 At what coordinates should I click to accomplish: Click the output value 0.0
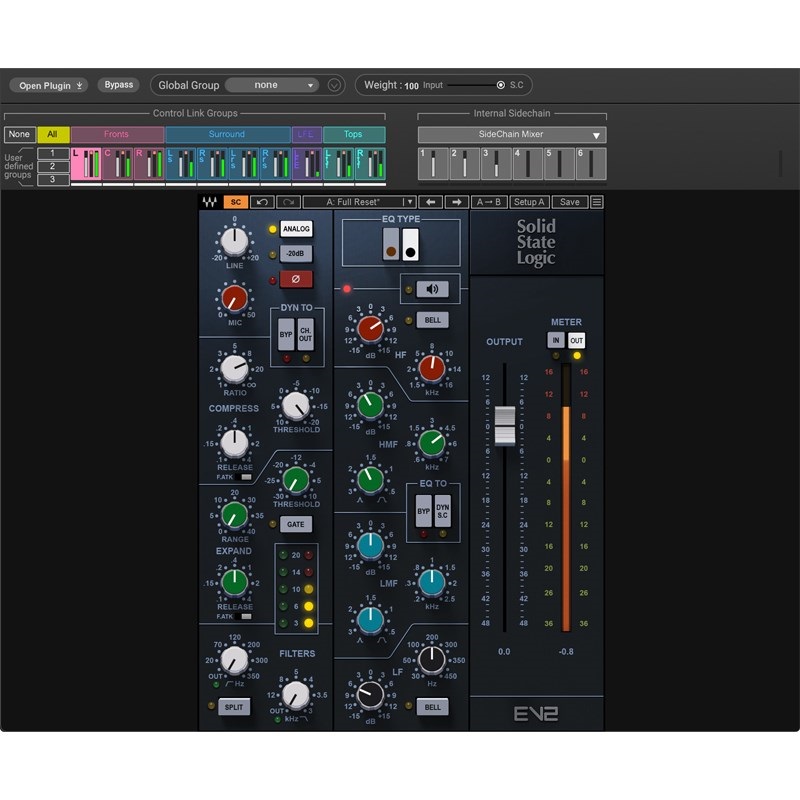tap(504, 652)
